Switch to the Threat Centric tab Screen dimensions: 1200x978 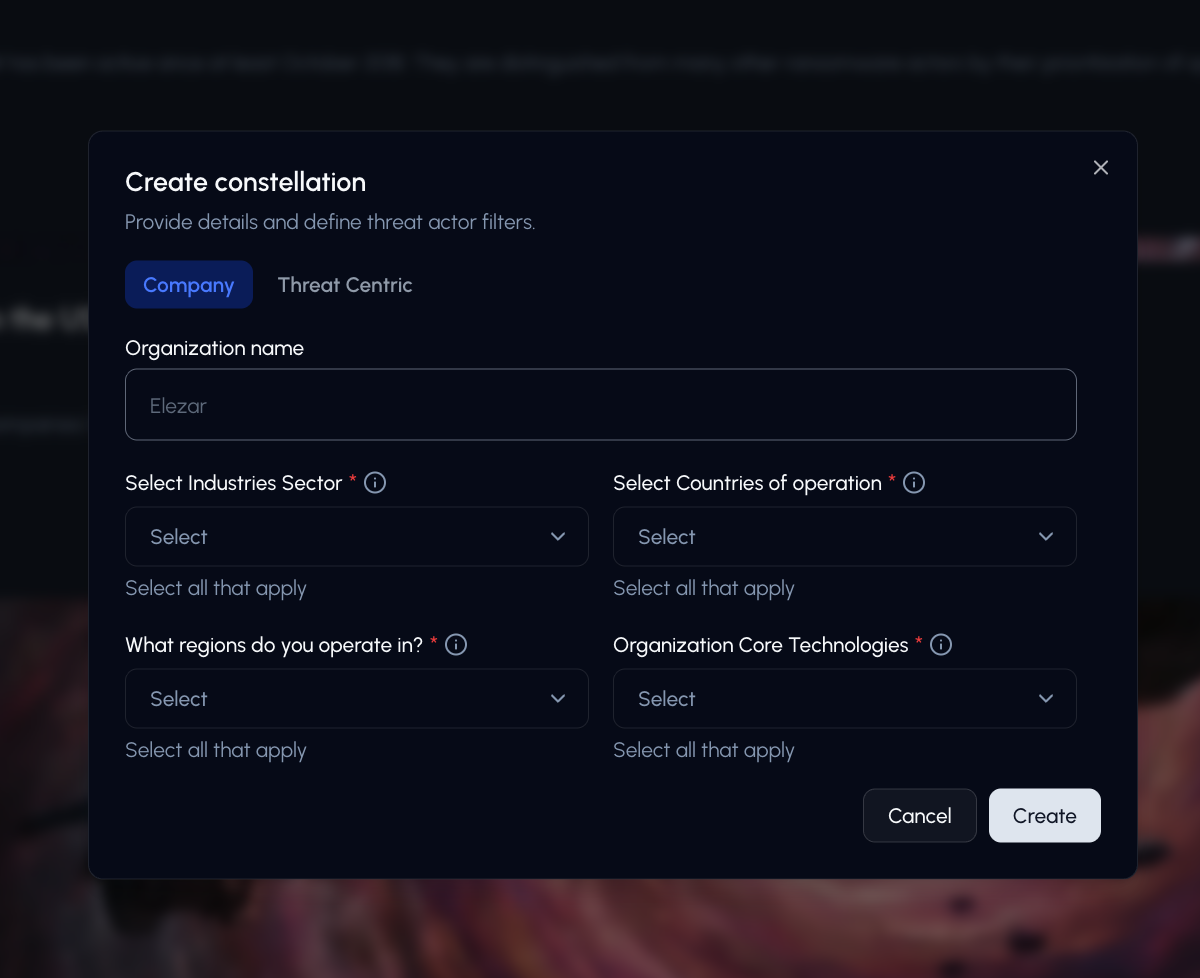coord(345,285)
